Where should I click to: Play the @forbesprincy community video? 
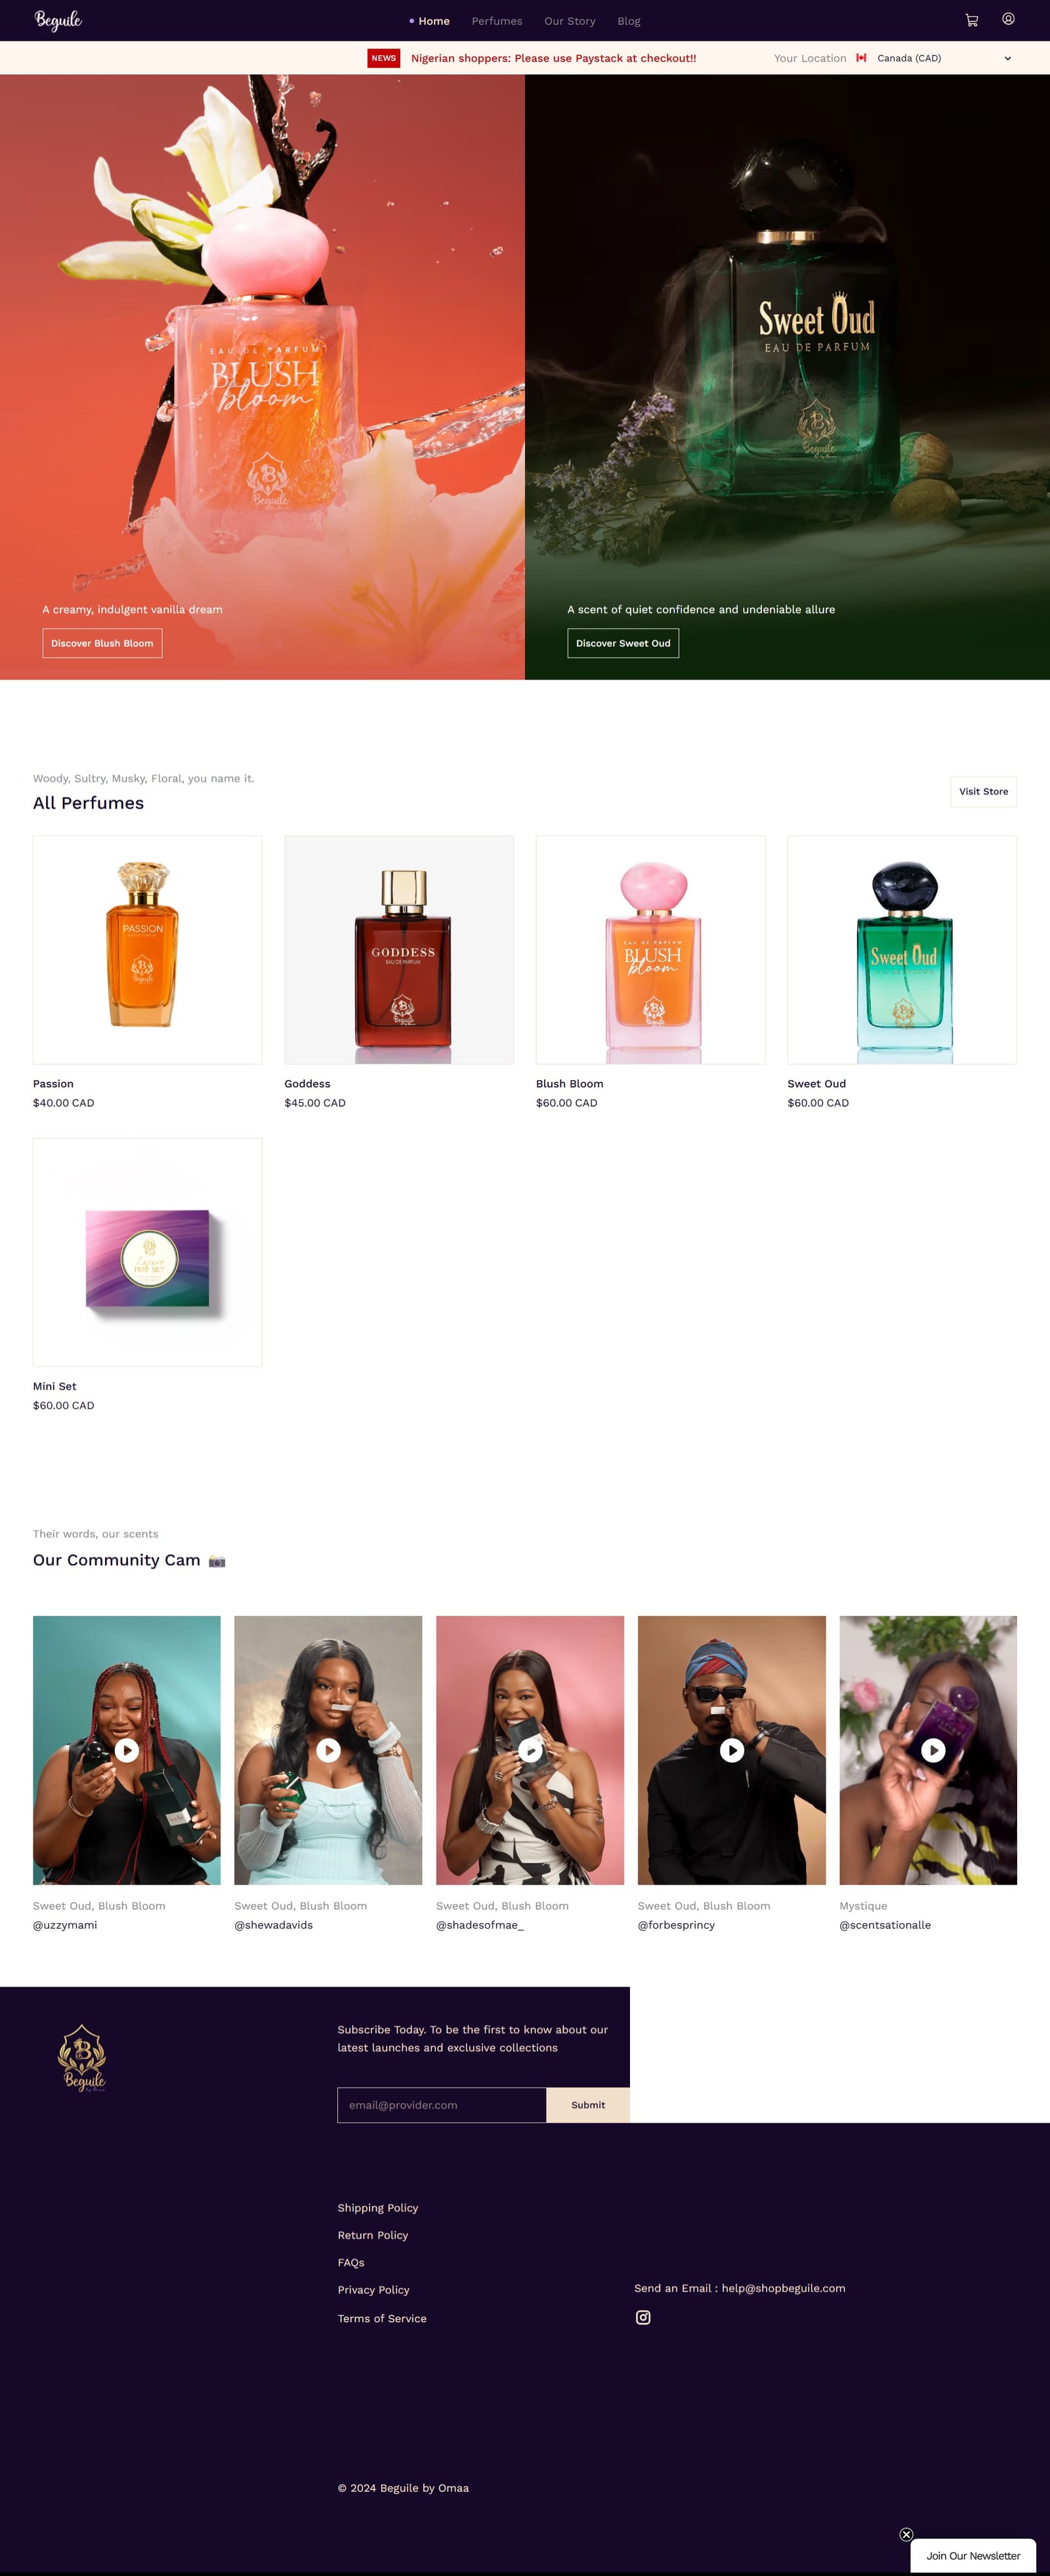pyautogui.click(x=732, y=1750)
